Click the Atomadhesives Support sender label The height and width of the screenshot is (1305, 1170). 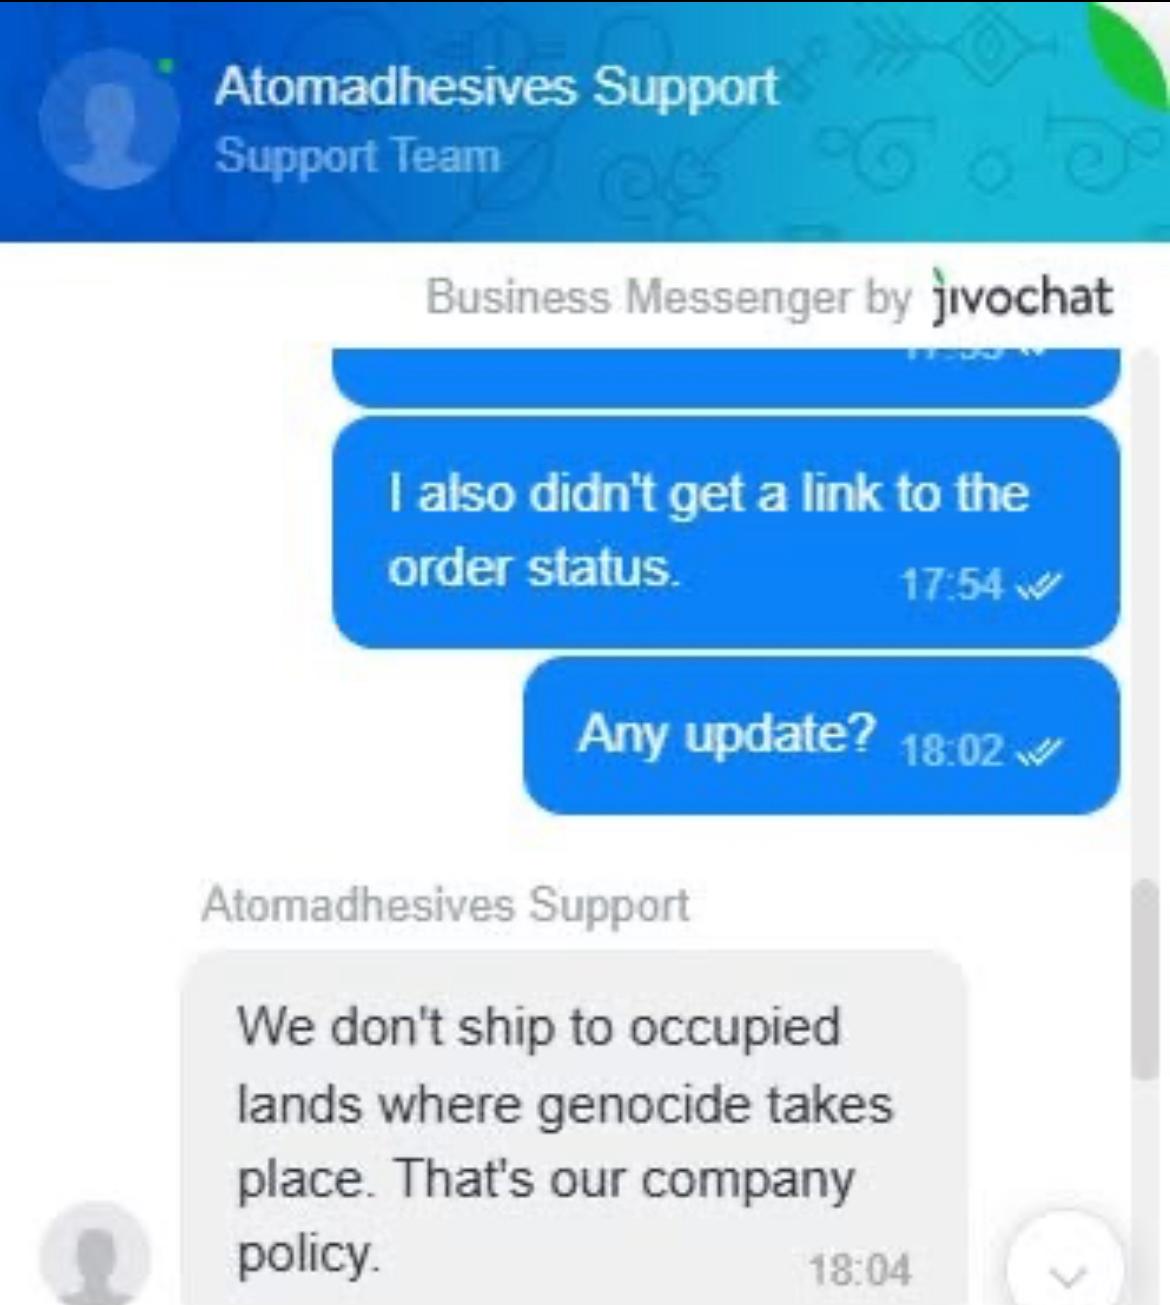coord(445,905)
